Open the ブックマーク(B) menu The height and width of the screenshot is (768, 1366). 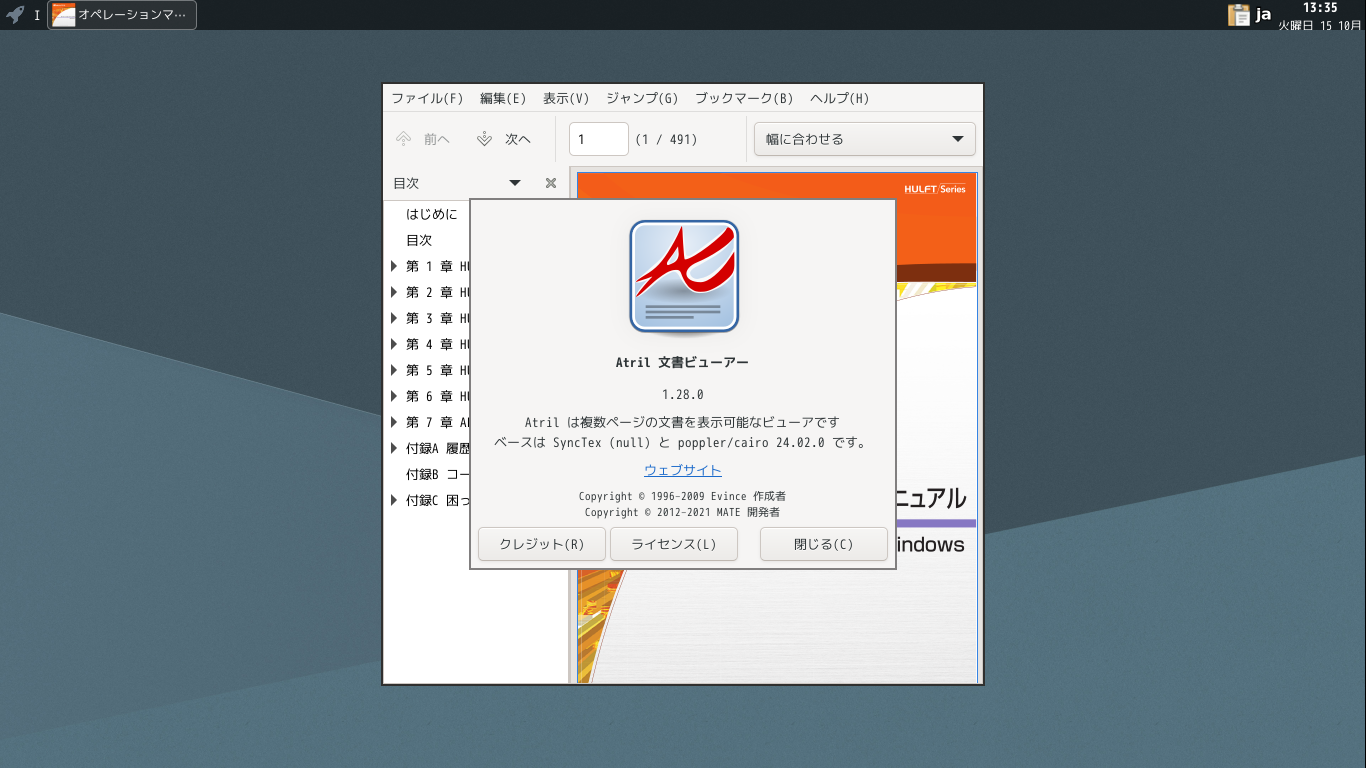[x=744, y=98]
